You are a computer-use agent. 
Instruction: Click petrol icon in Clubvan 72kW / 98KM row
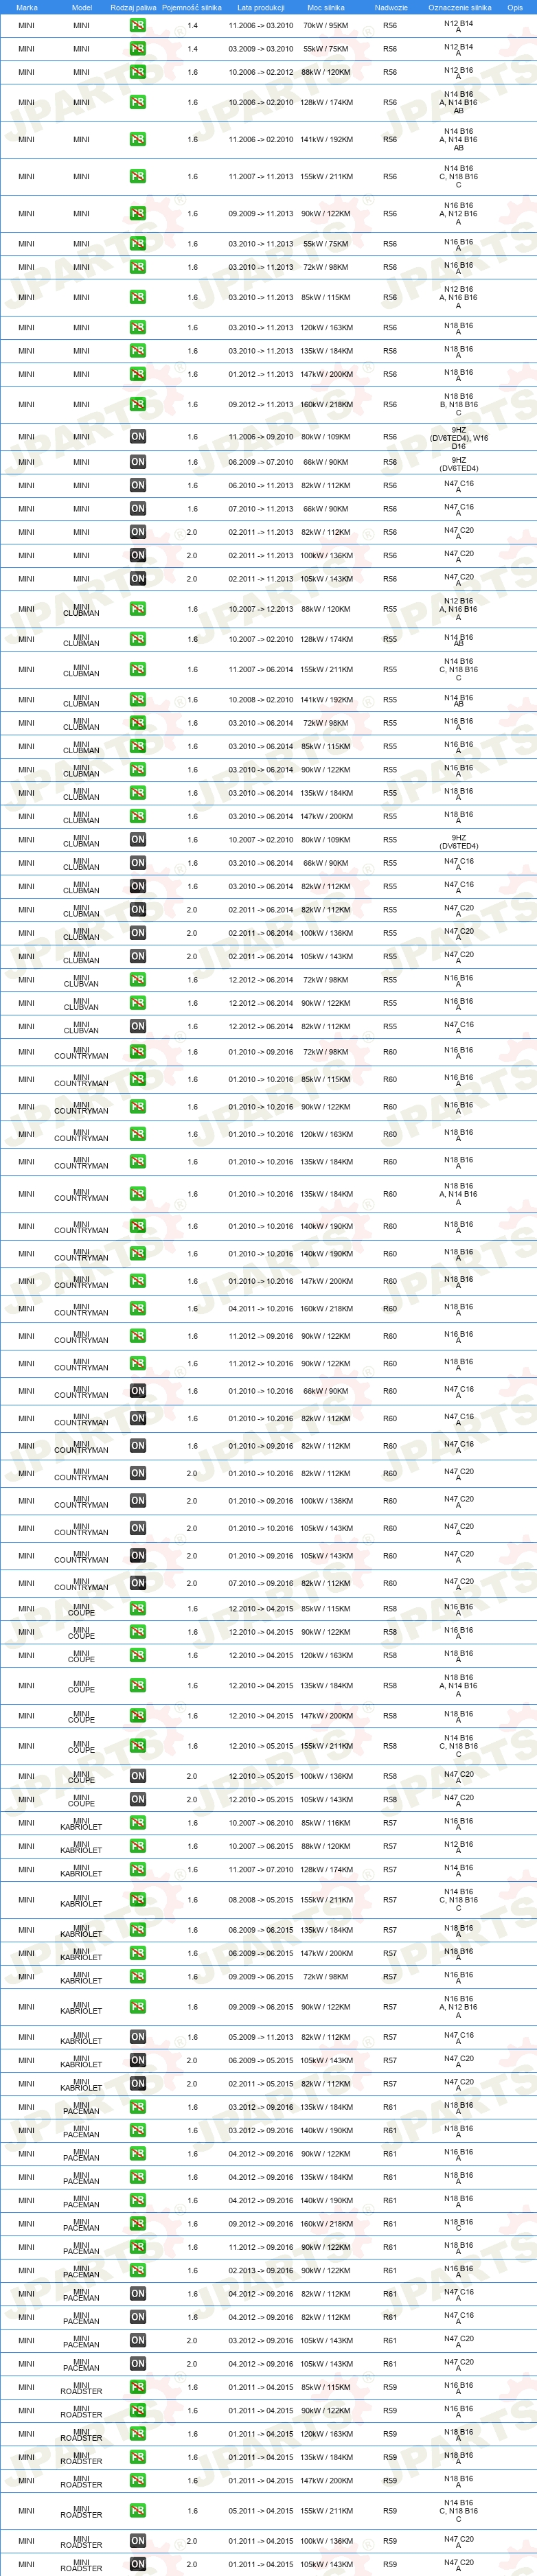pos(138,979)
